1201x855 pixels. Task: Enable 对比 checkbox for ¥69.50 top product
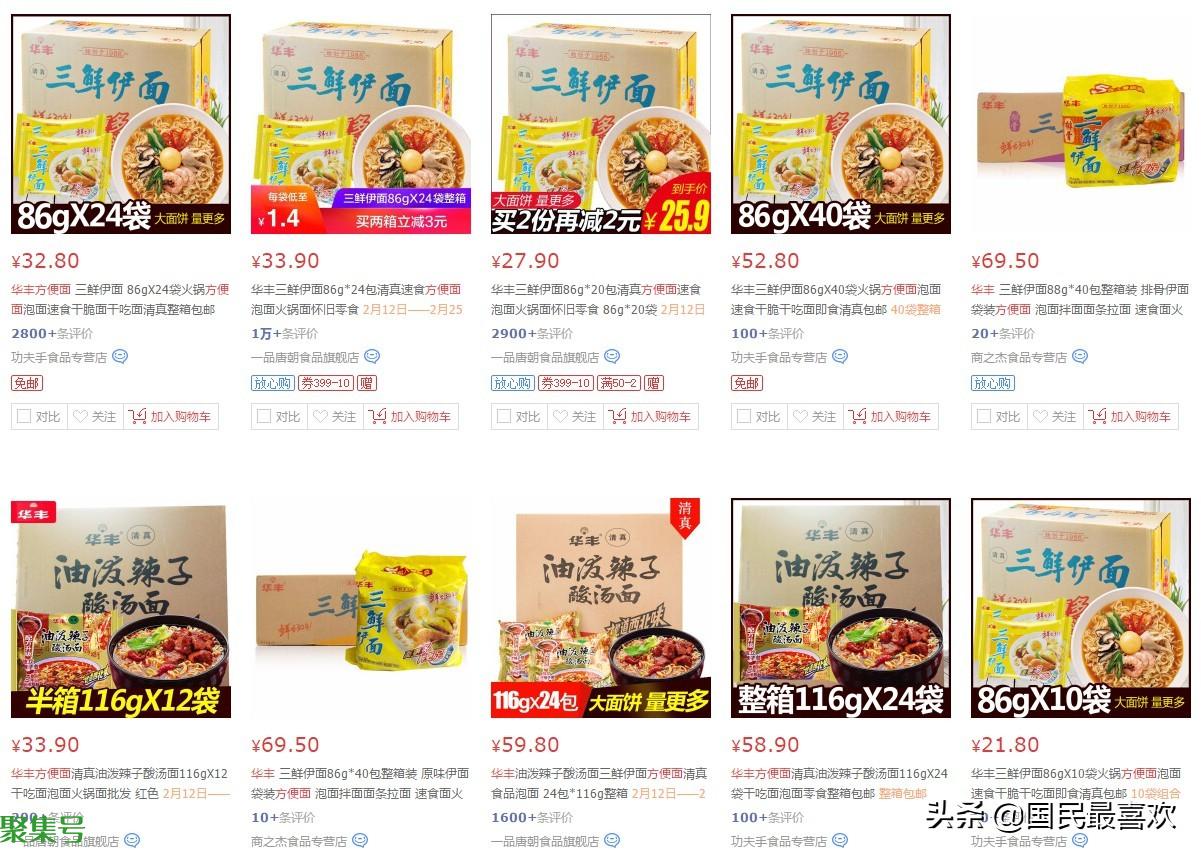coord(984,417)
